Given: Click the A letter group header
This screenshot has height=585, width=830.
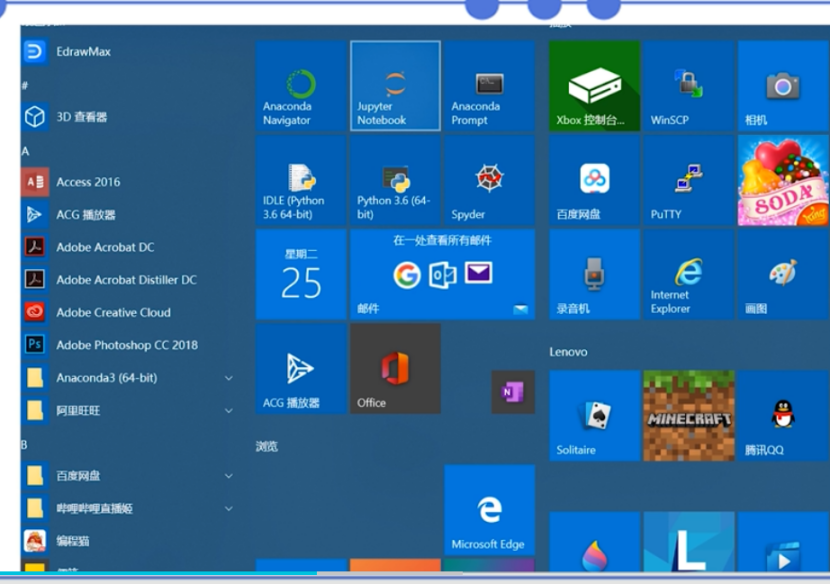Looking at the screenshot, I should coord(25,151).
